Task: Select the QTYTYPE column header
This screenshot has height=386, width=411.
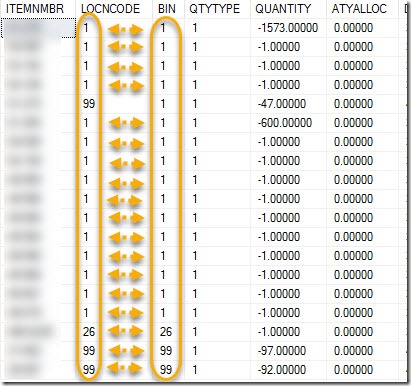Action: click(215, 9)
